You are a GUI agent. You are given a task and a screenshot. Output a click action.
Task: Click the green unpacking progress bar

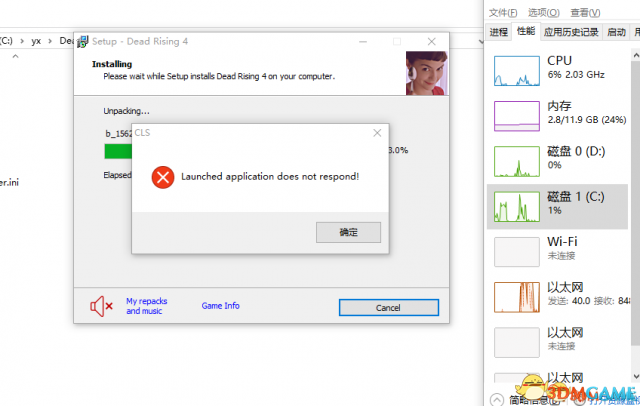118,151
